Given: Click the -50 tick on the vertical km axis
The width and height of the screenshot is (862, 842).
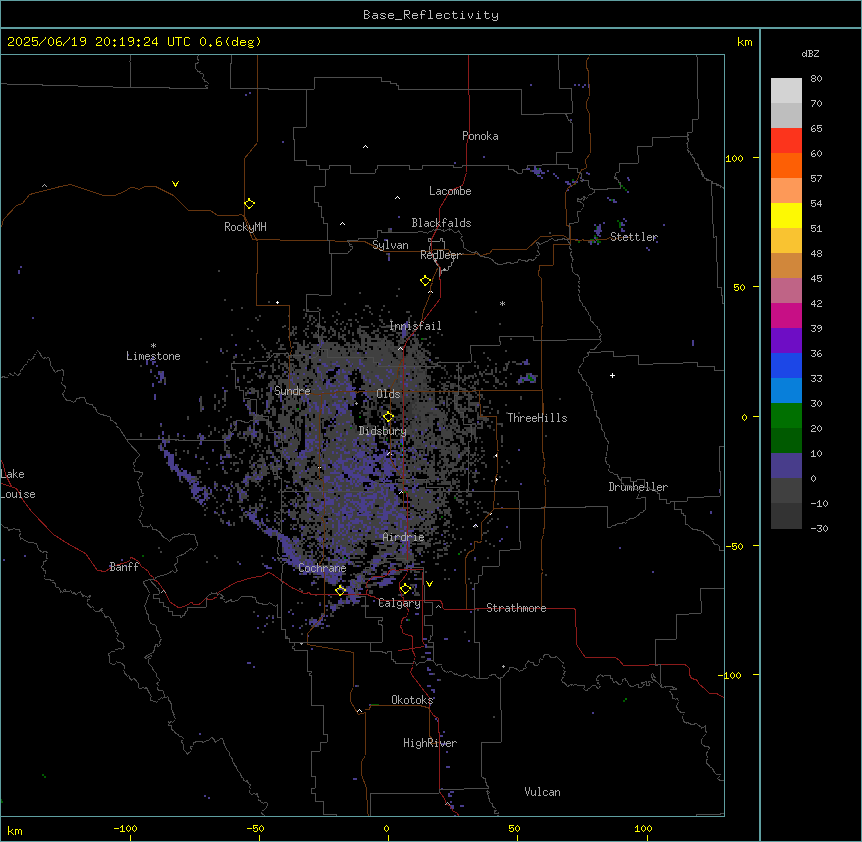Looking at the screenshot, I should coord(734,546).
